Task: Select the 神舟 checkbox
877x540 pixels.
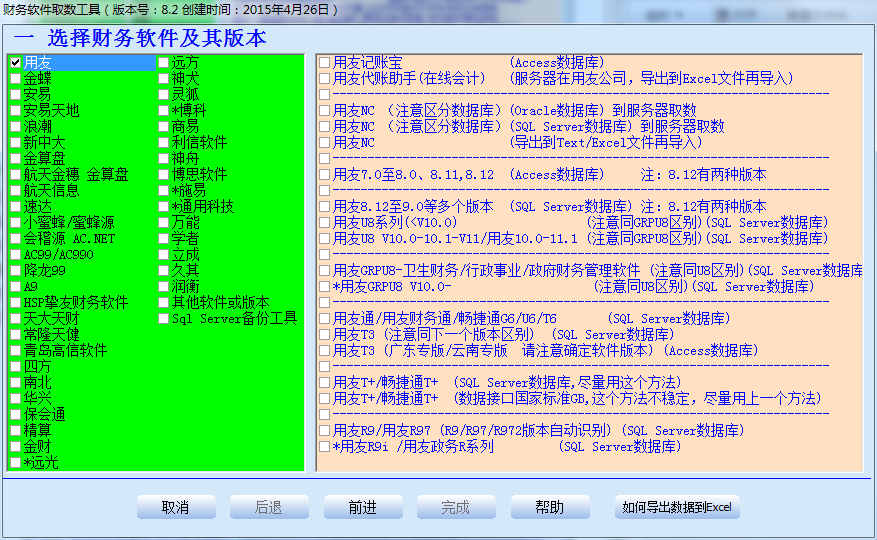Action: [163, 159]
